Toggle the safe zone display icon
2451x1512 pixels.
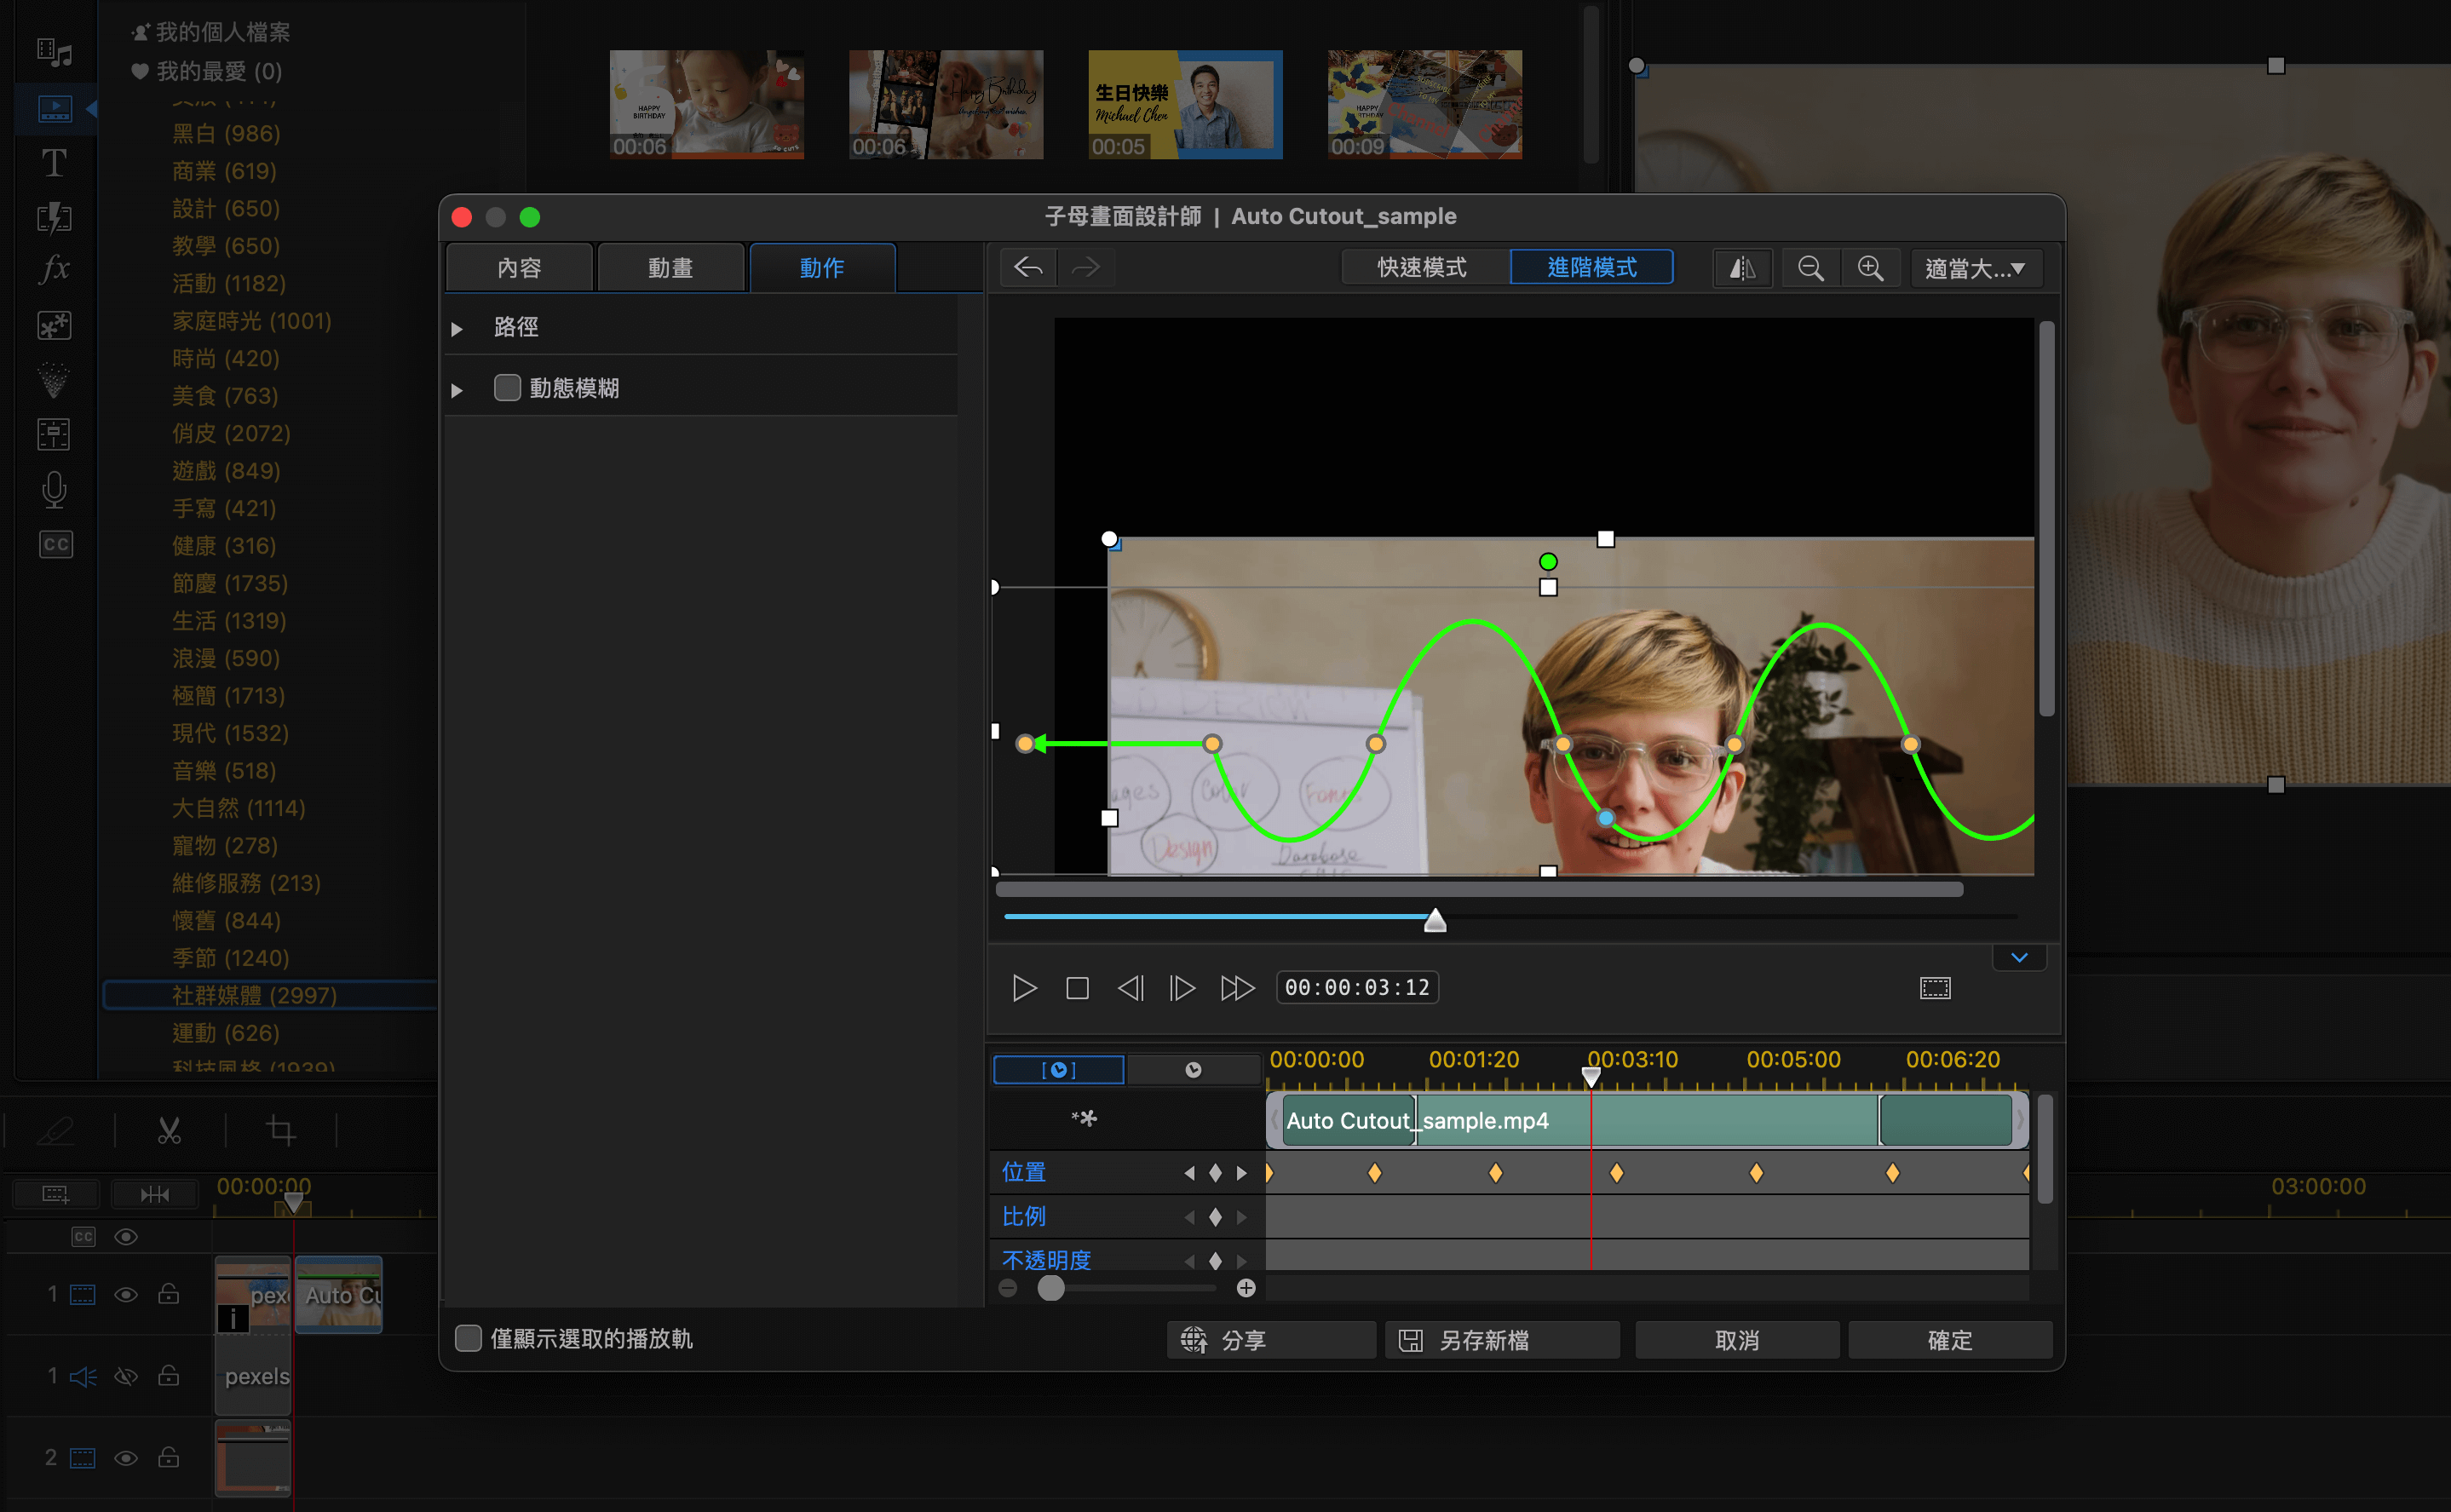click(x=1935, y=988)
